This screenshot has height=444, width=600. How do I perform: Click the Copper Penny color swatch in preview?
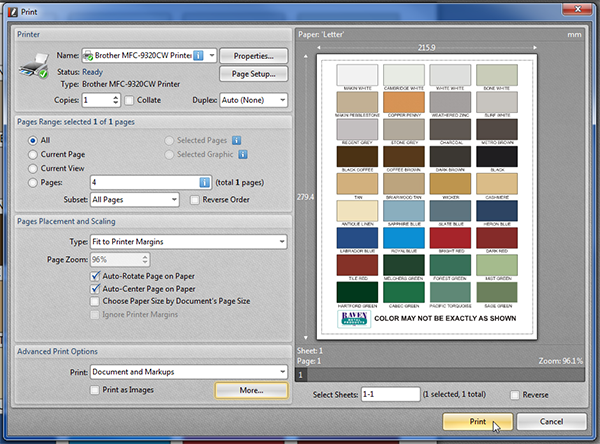[404, 102]
